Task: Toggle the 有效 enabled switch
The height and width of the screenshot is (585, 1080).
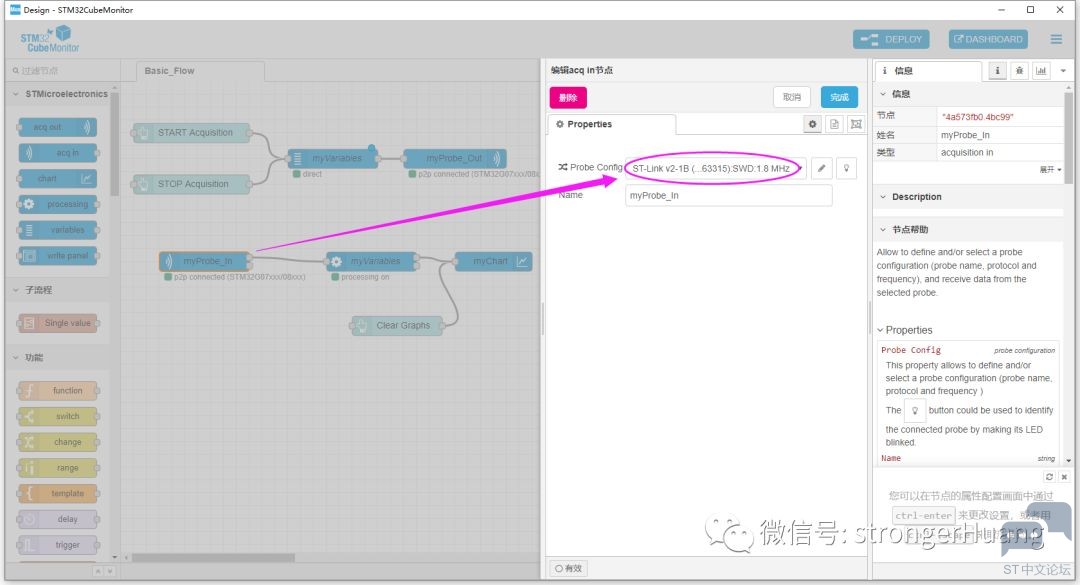Action: pos(569,568)
